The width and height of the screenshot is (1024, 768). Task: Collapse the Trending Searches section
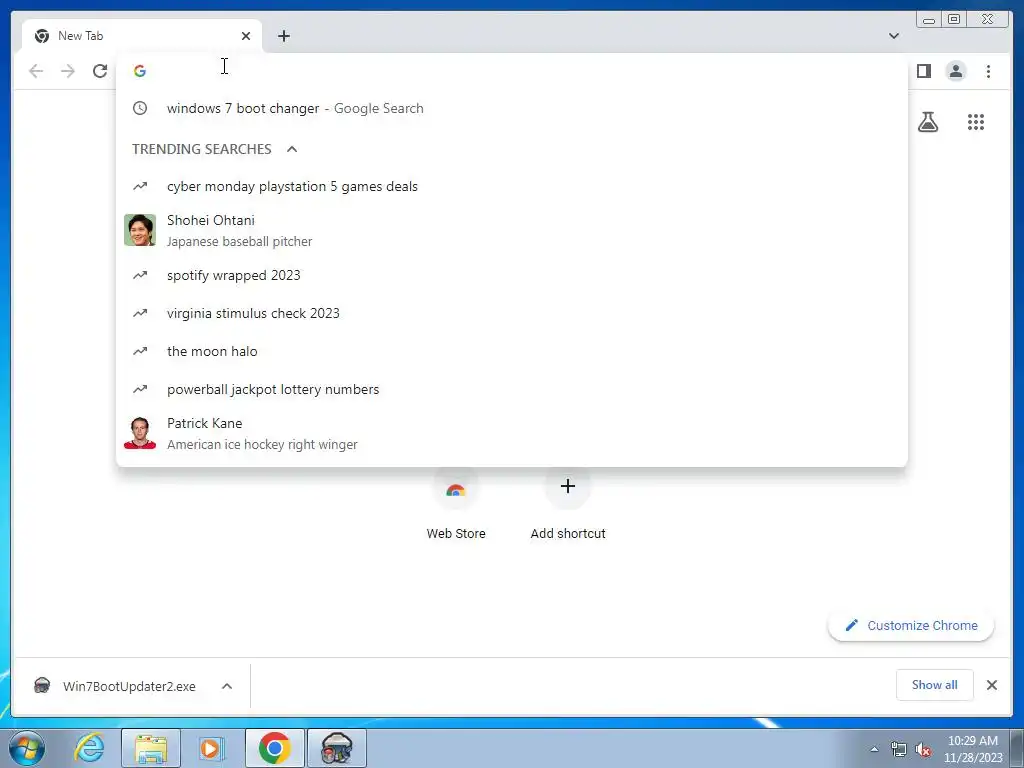tap(292, 149)
